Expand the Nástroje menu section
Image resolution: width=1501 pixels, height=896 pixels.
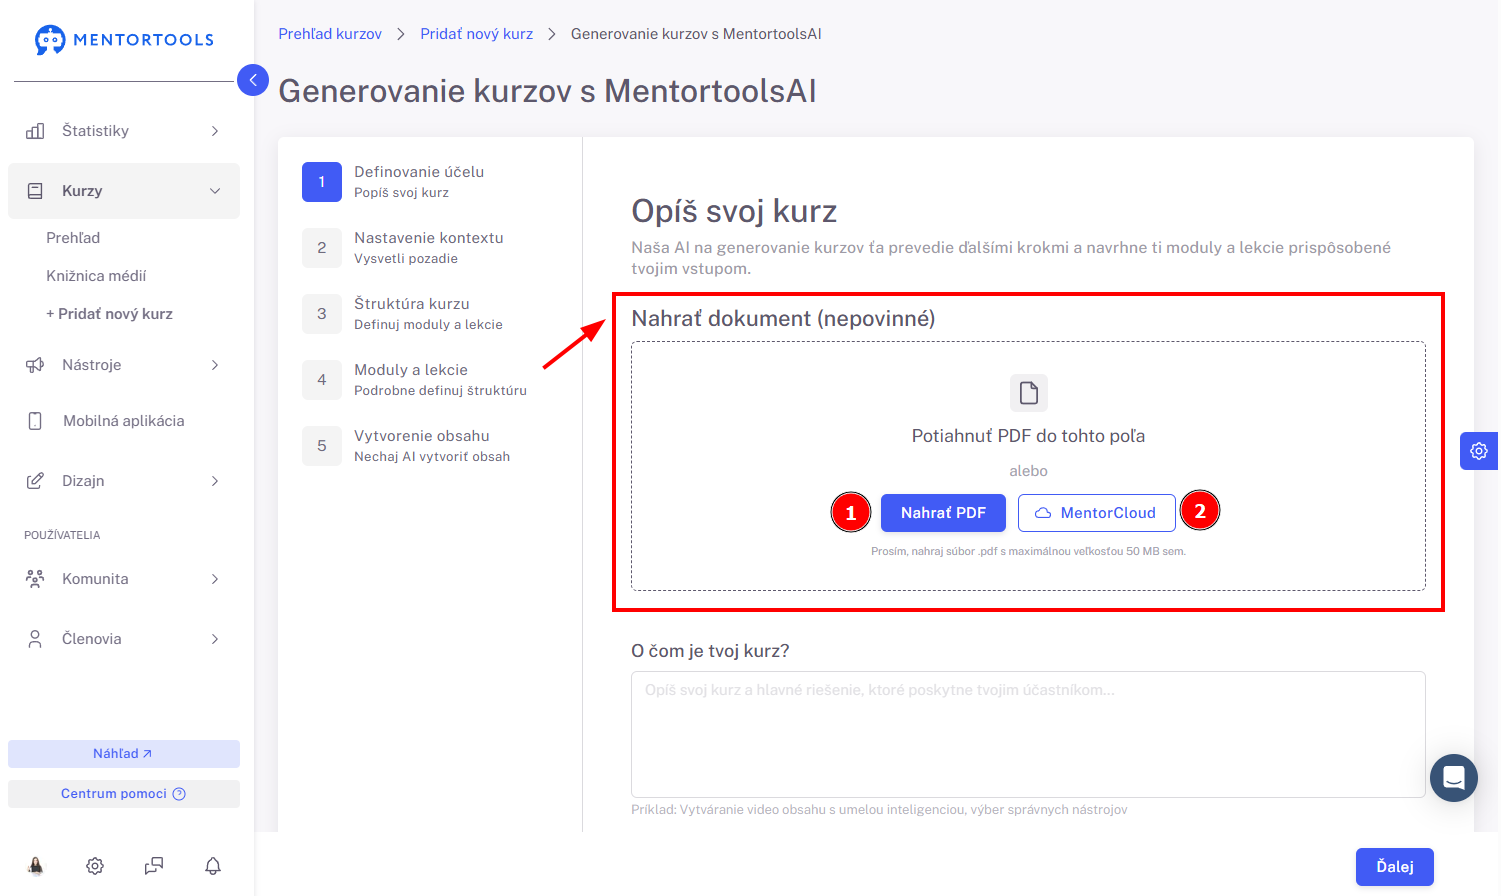click(124, 365)
